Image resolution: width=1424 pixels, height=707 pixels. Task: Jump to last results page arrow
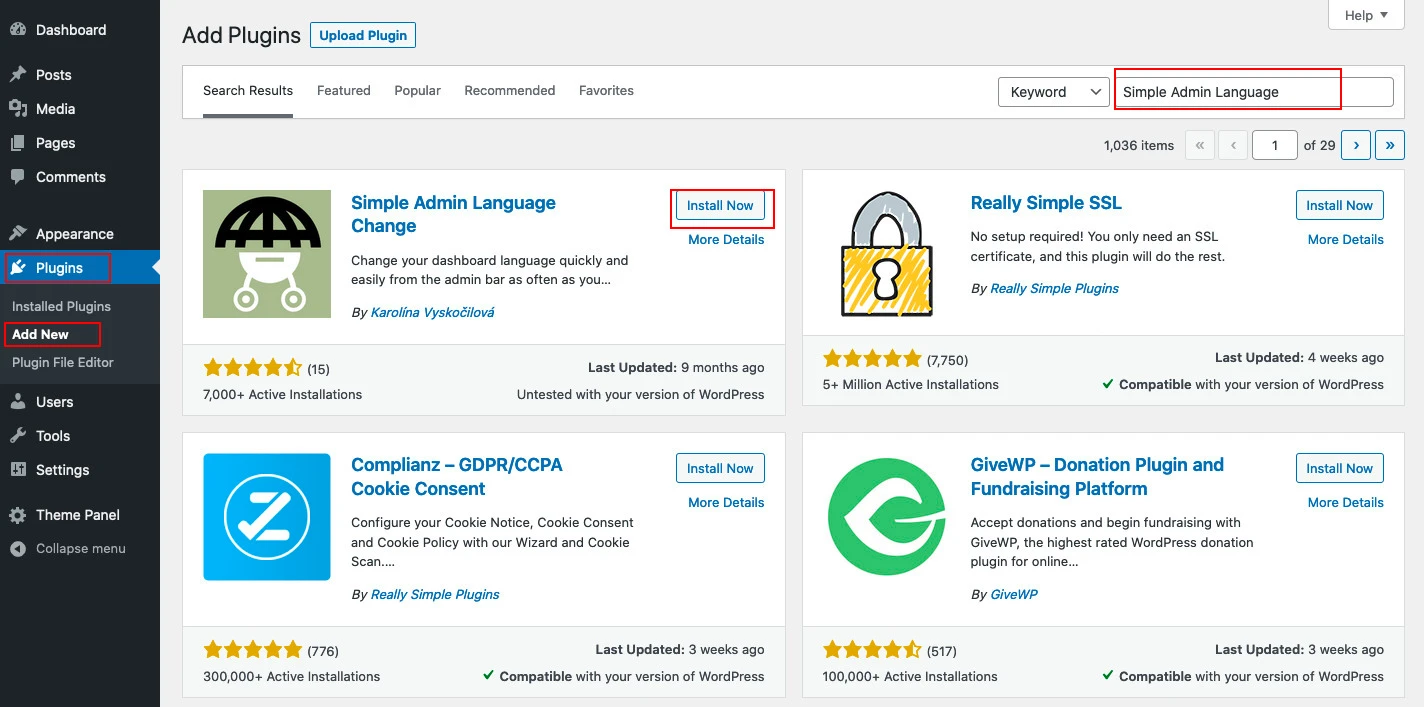(1390, 145)
